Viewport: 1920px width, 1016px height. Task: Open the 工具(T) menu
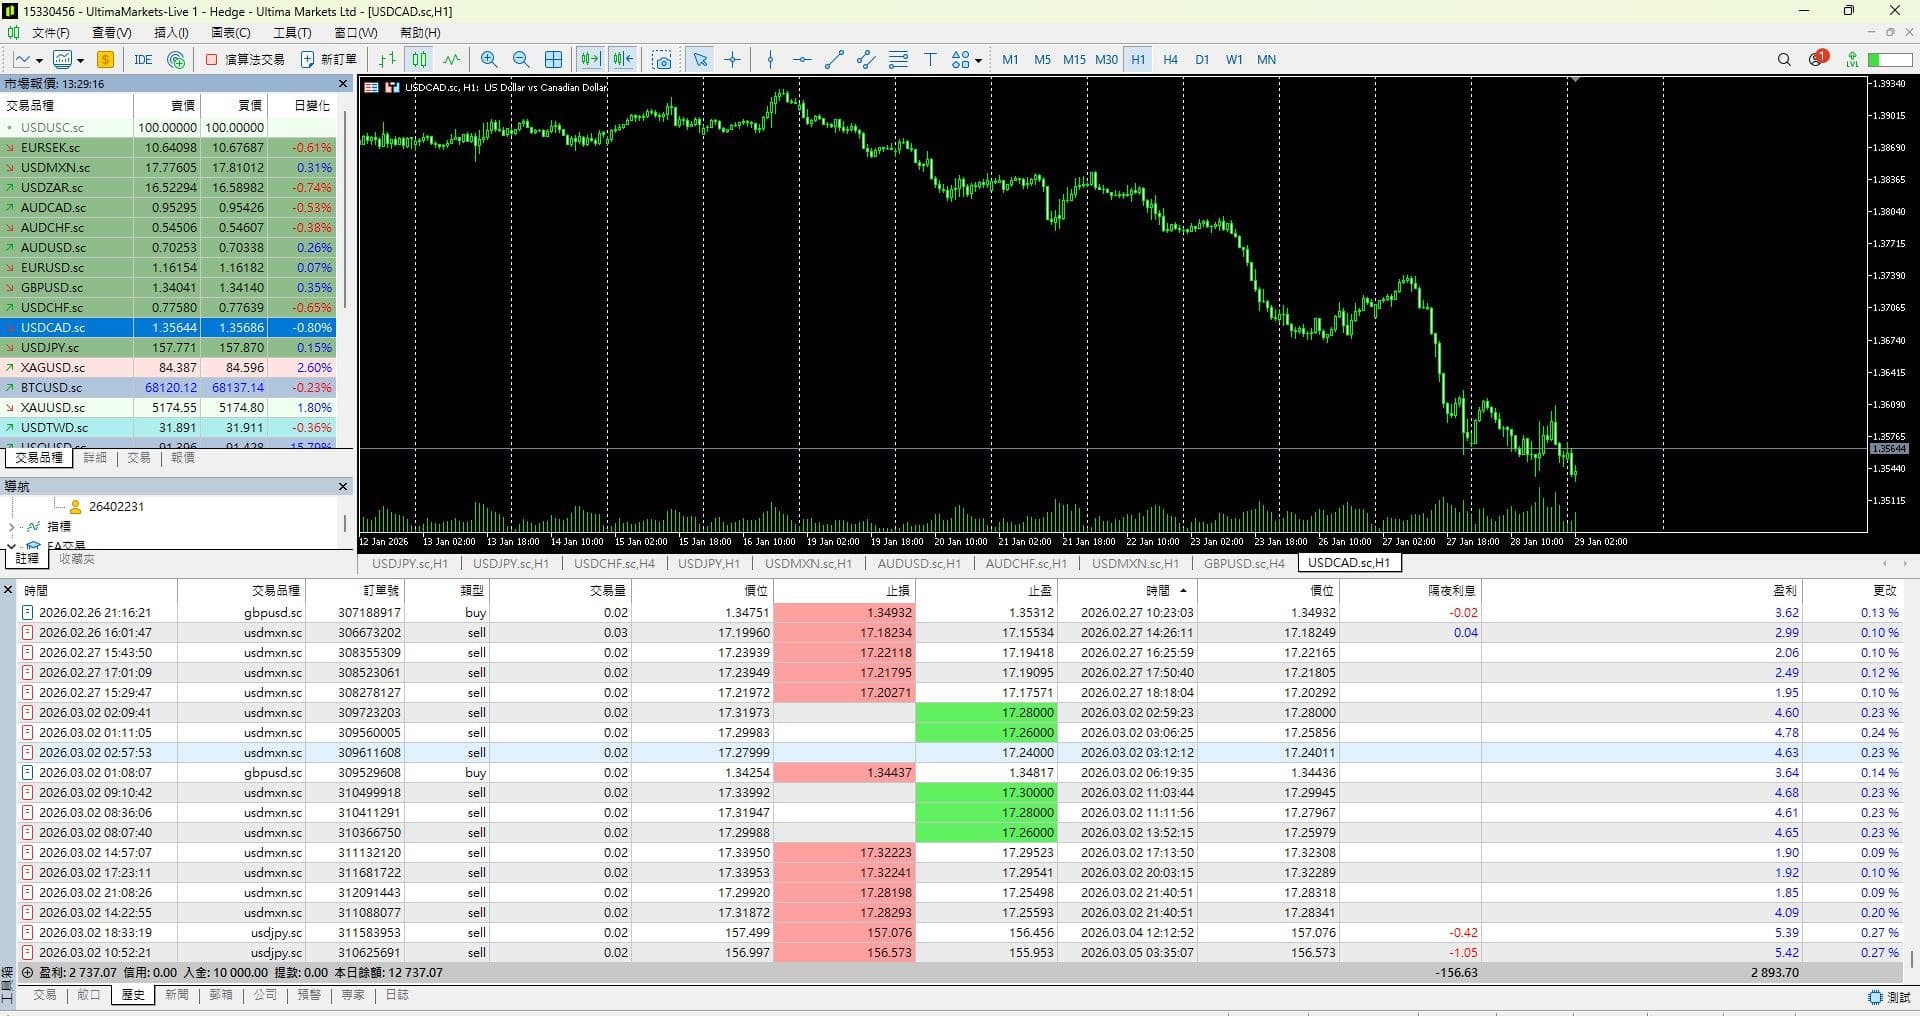point(292,33)
